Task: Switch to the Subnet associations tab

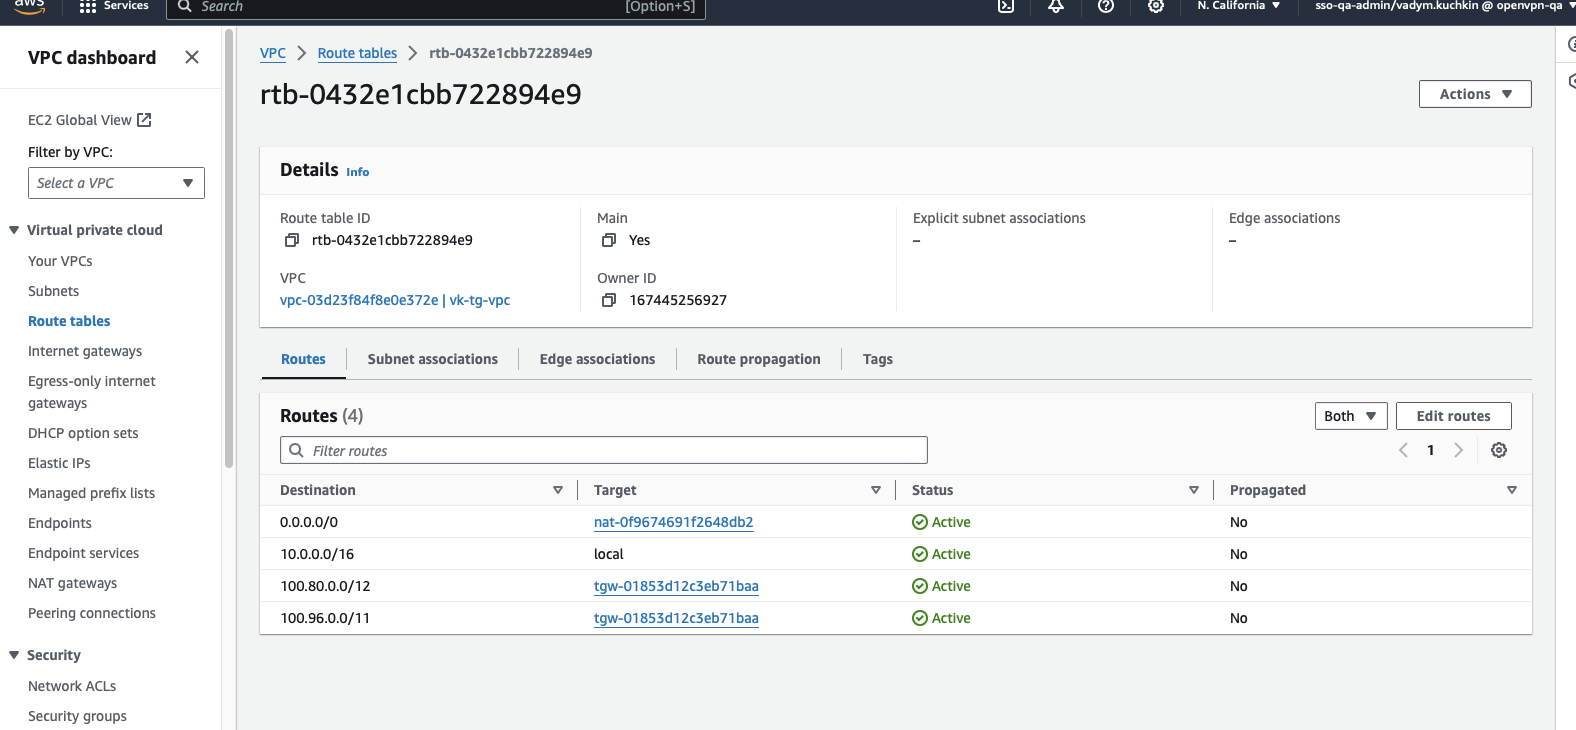Action: click(x=432, y=359)
